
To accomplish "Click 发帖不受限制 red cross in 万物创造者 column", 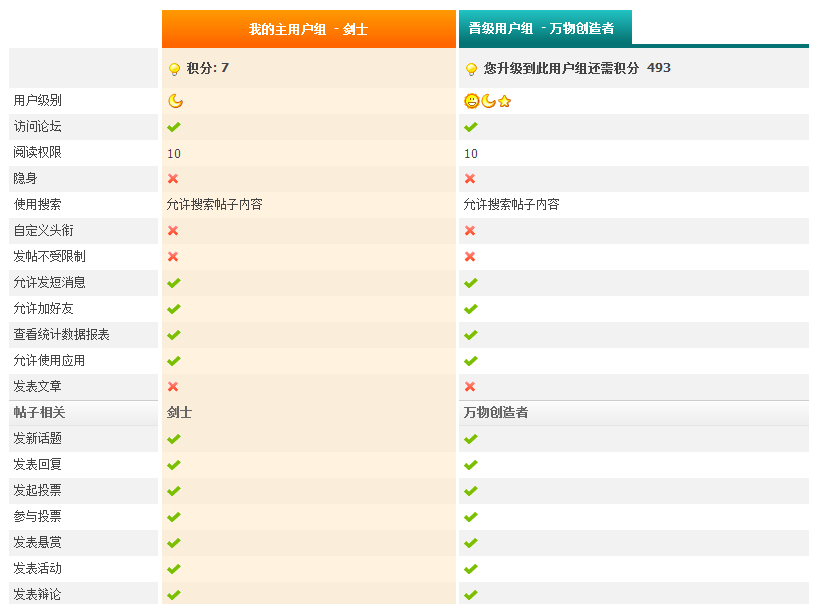I will (470, 256).
